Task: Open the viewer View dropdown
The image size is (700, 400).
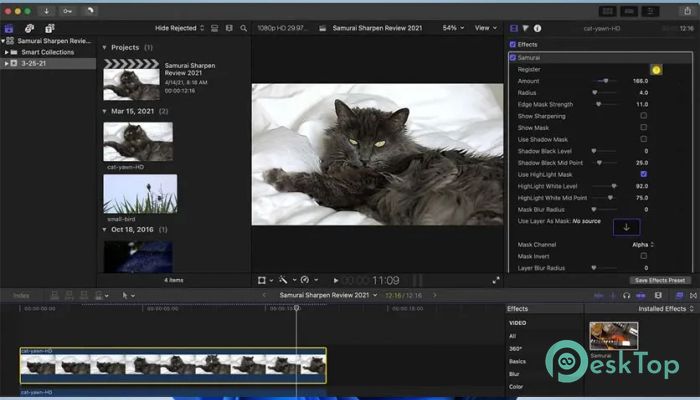Action: click(x=485, y=28)
